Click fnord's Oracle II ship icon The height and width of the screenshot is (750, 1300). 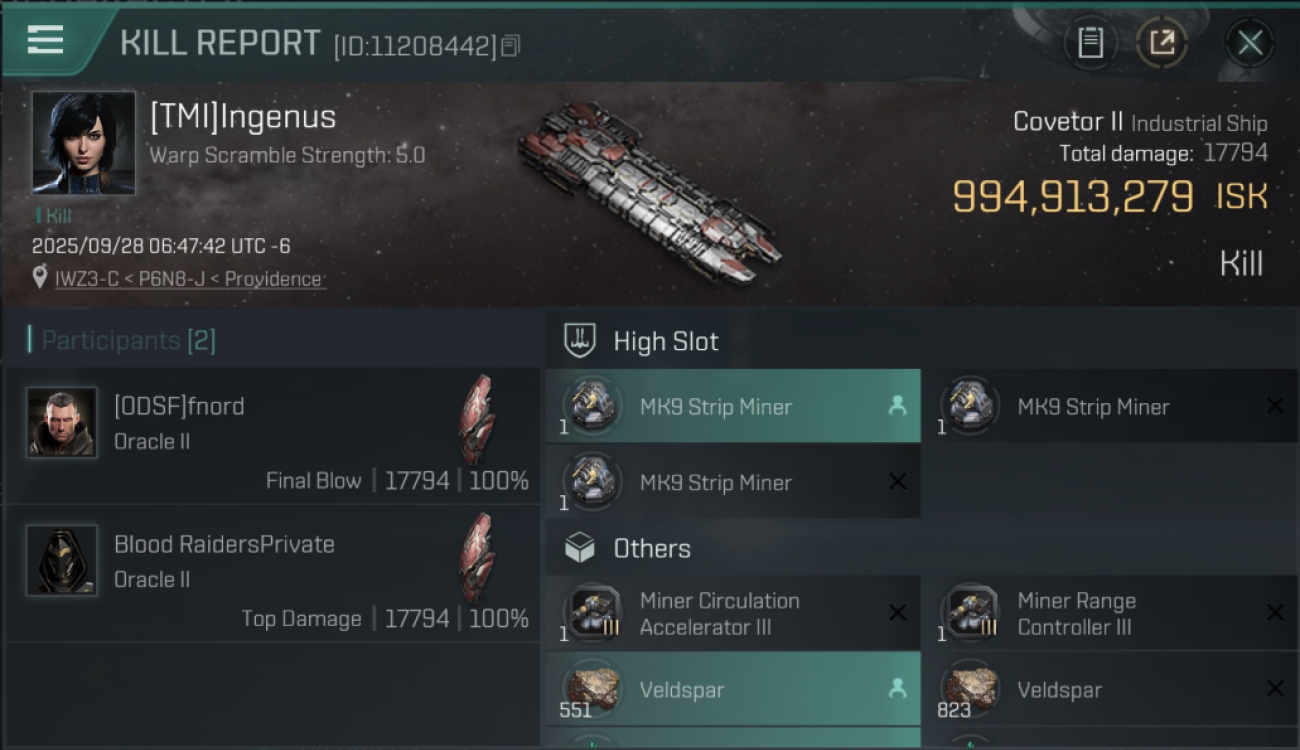point(476,420)
